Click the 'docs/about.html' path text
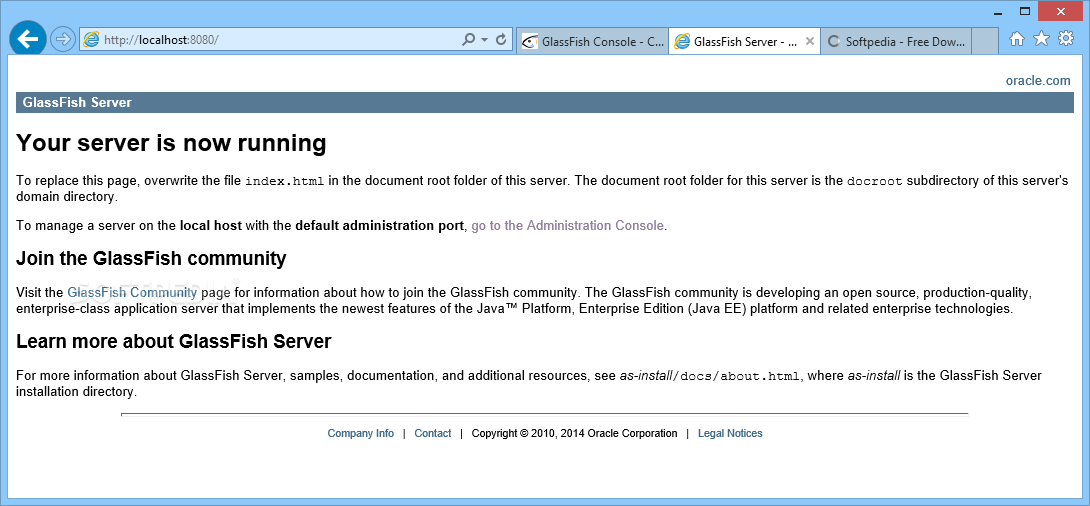The height and width of the screenshot is (506, 1090). tap(740, 376)
